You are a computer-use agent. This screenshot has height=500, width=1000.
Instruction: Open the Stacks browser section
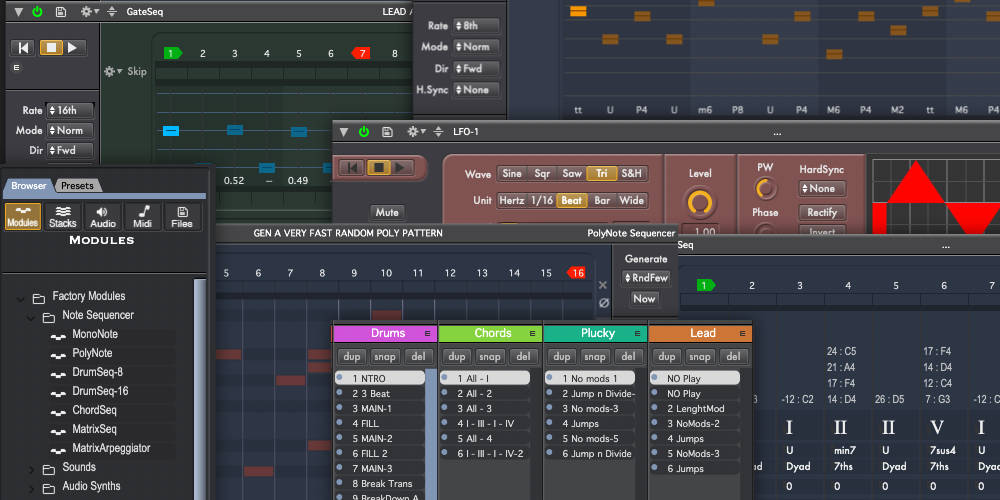[x=63, y=216]
